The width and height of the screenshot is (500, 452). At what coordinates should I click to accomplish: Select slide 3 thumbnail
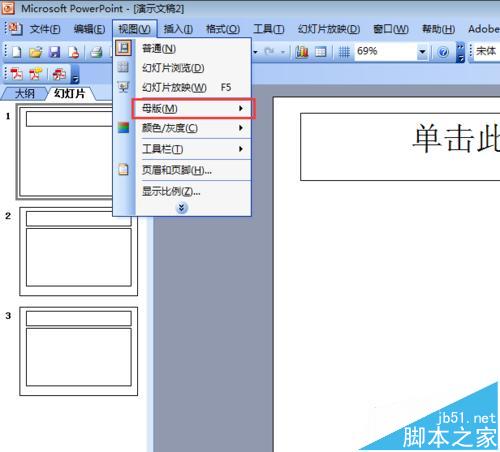[x=79, y=351]
